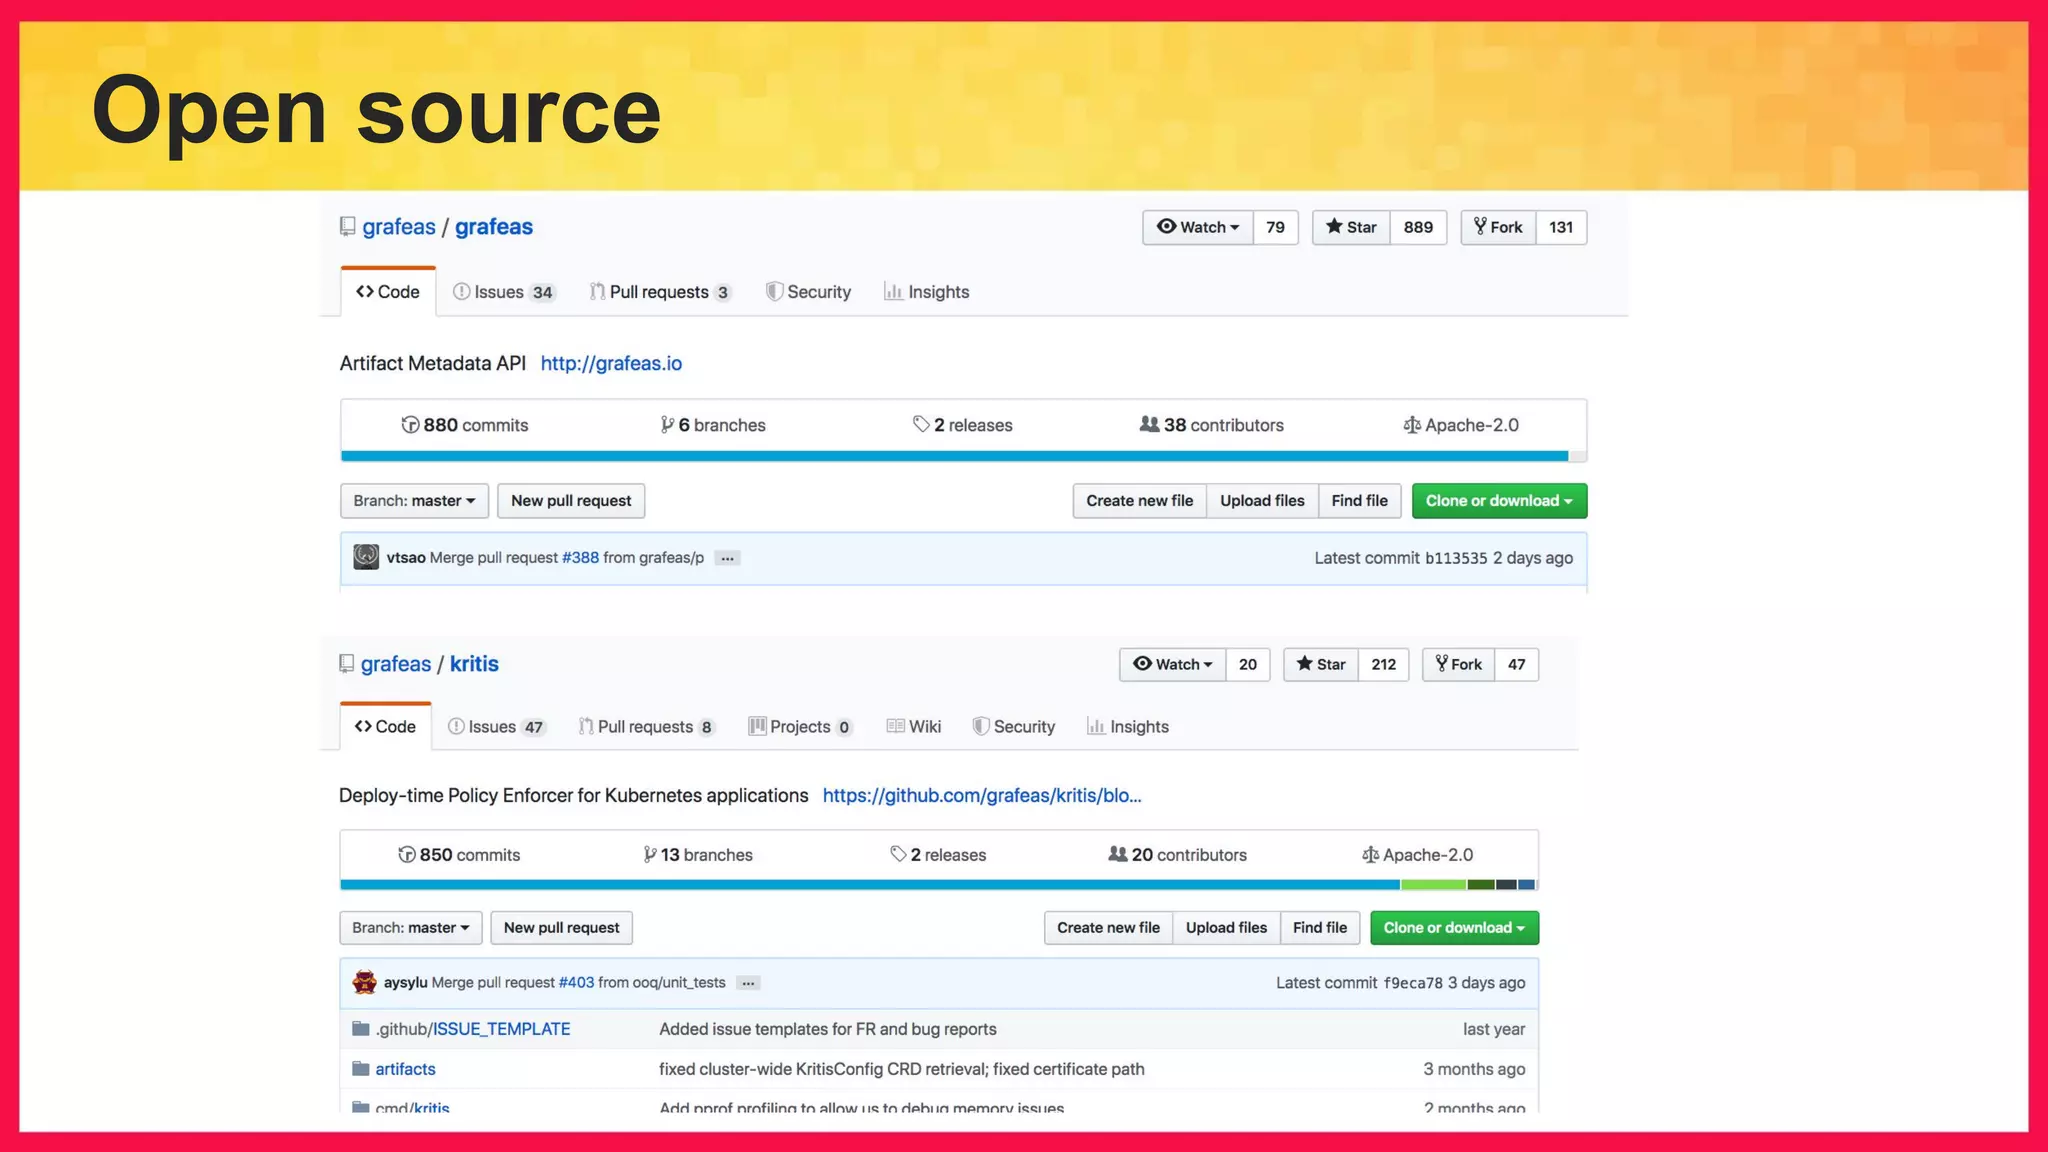Star the grafeas/grafeas repository
The image size is (2048, 1152).
[1351, 227]
